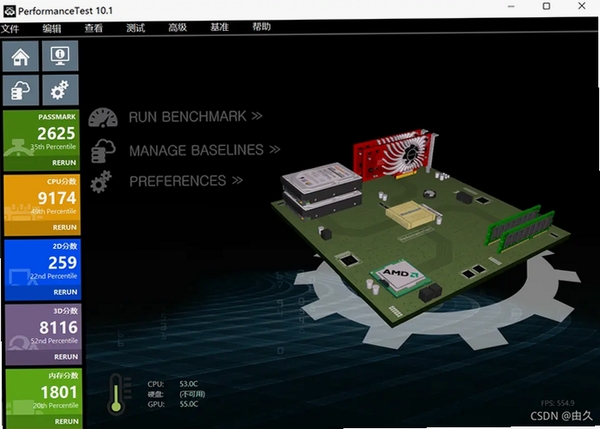Click the cloud server icon beside Manage Baselines
This screenshot has height=429, width=600.
(x=103, y=150)
